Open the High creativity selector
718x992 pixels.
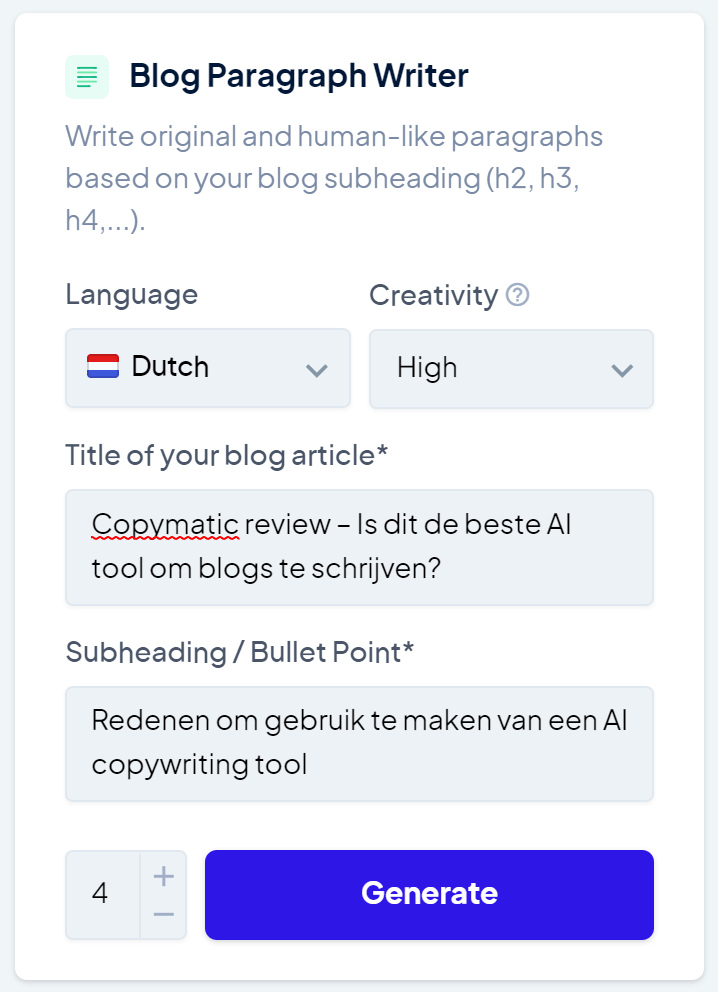coord(510,368)
